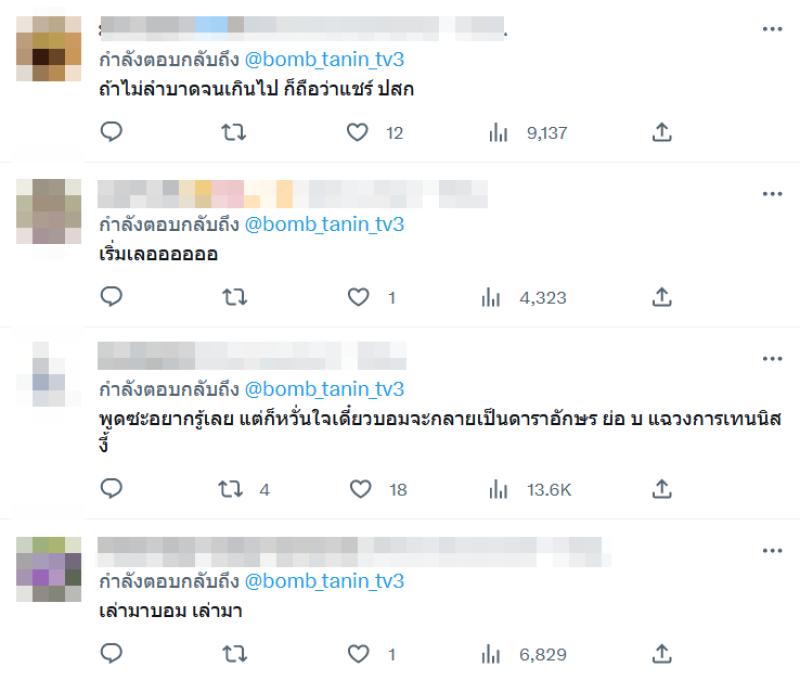View analytics showing 13.6K views

pyautogui.click(x=530, y=490)
